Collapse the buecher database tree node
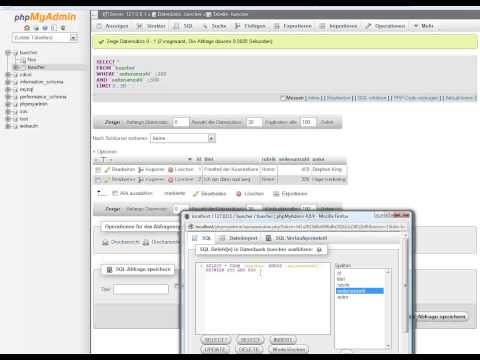The width and height of the screenshot is (480, 360). [8, 53]
